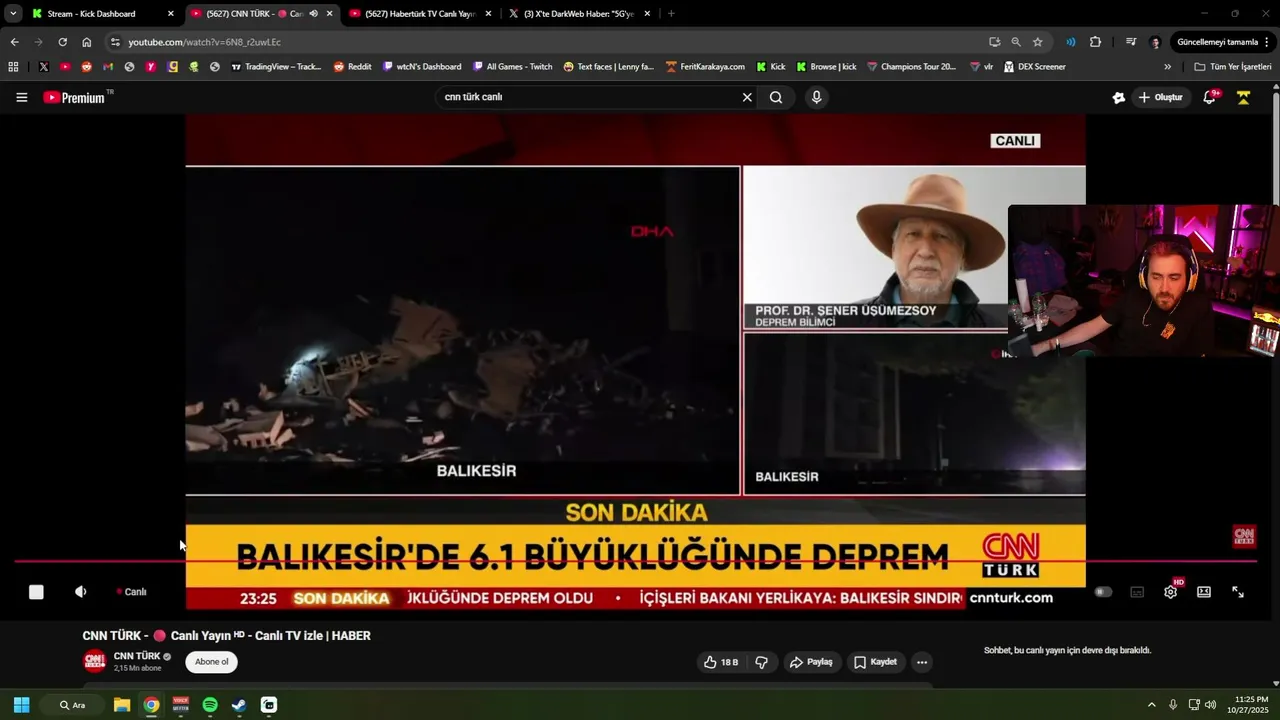Open player settings gear
This screenshot has width=1280, height=720.
click(1170, 592)
